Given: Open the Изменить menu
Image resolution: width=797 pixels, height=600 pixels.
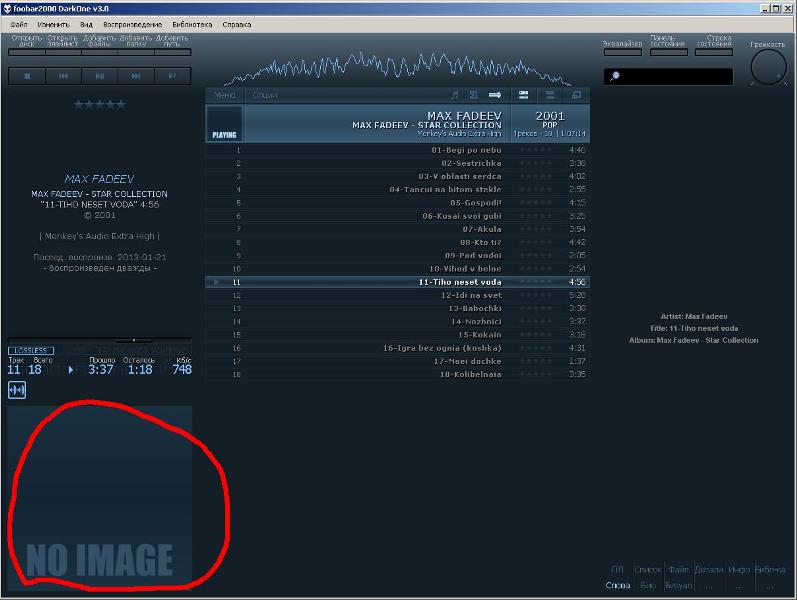Looking at the screenshot, I should (53, 24).
